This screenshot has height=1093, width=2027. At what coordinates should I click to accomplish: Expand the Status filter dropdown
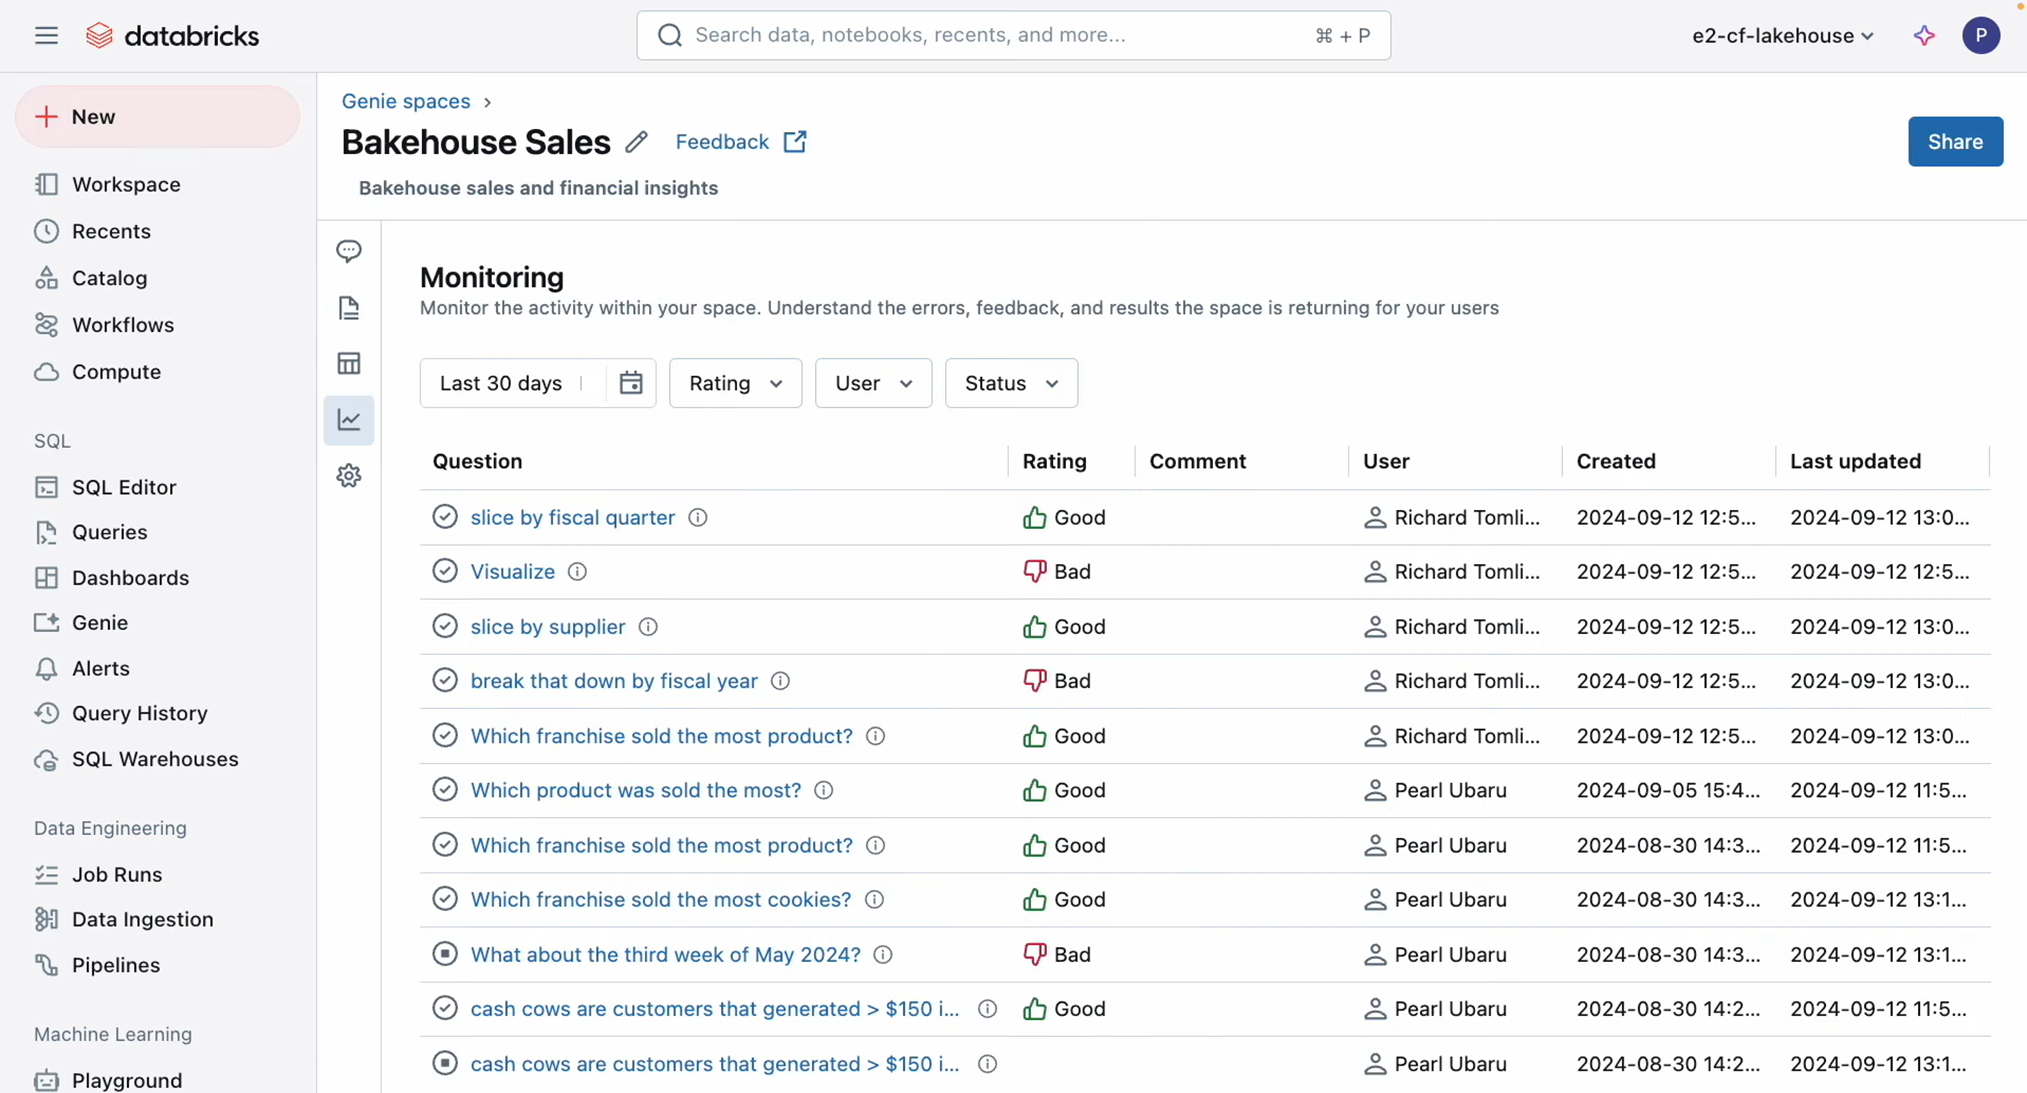[x=1011, y=383]
